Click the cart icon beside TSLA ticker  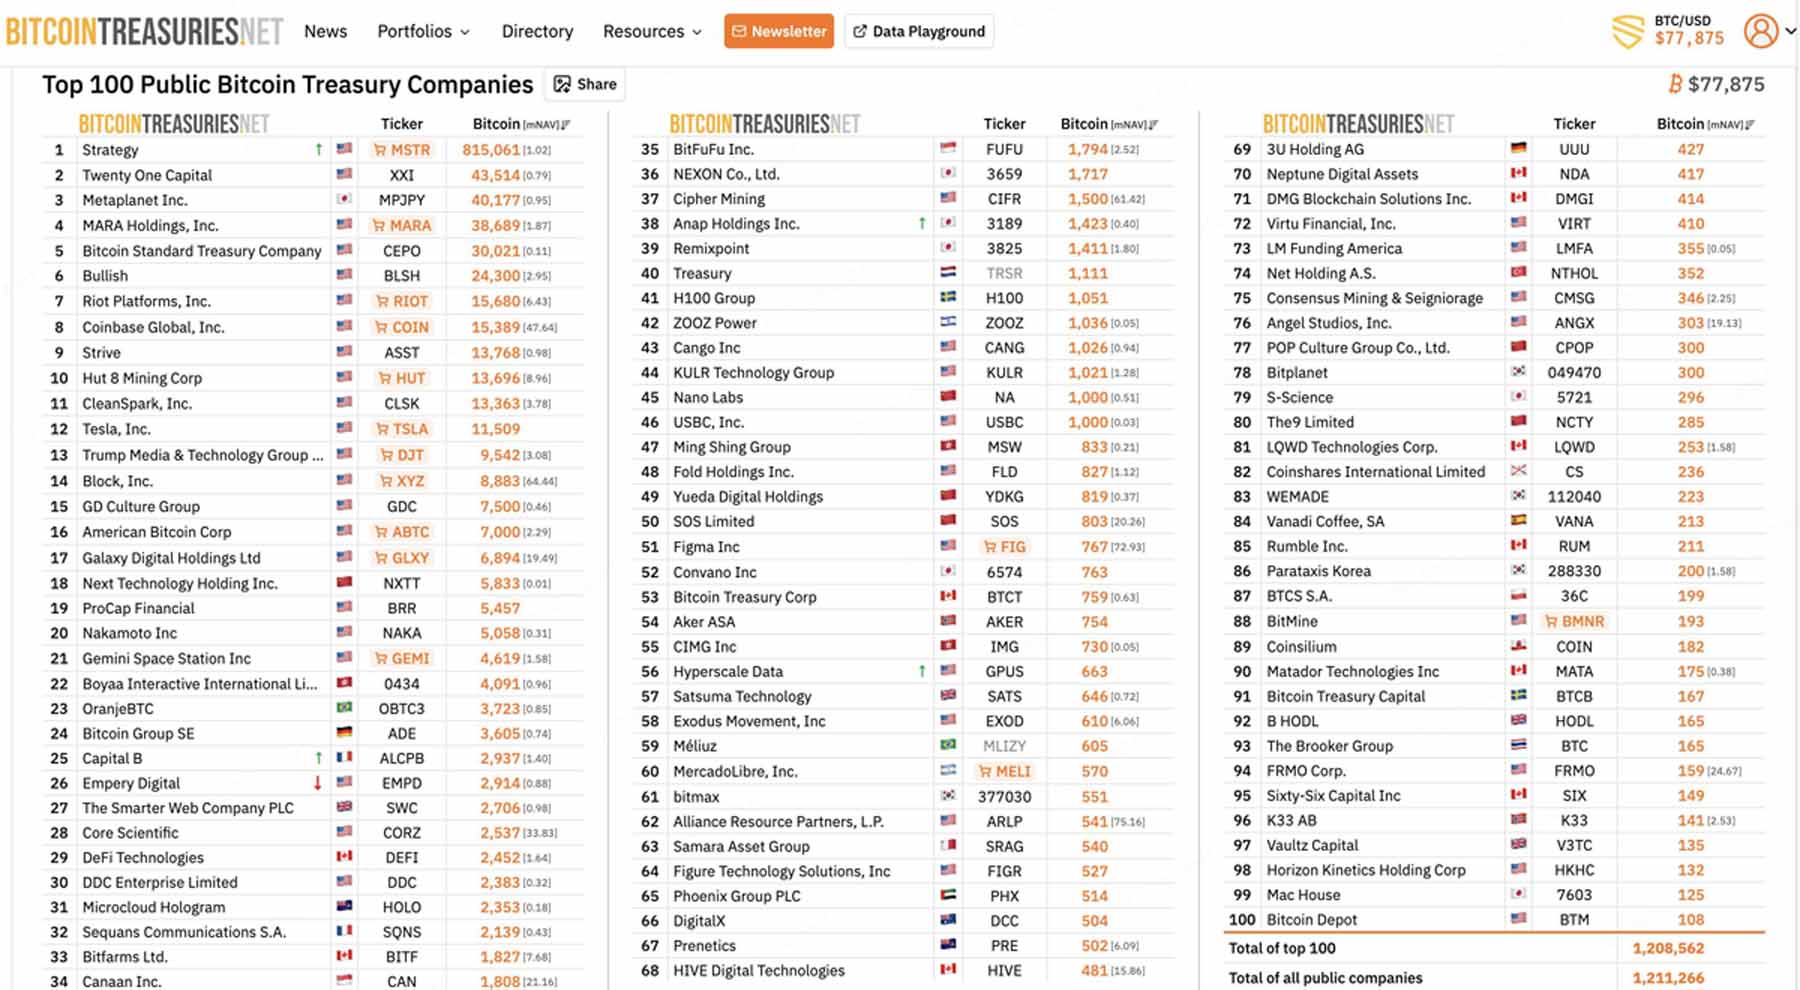(382, 429)
